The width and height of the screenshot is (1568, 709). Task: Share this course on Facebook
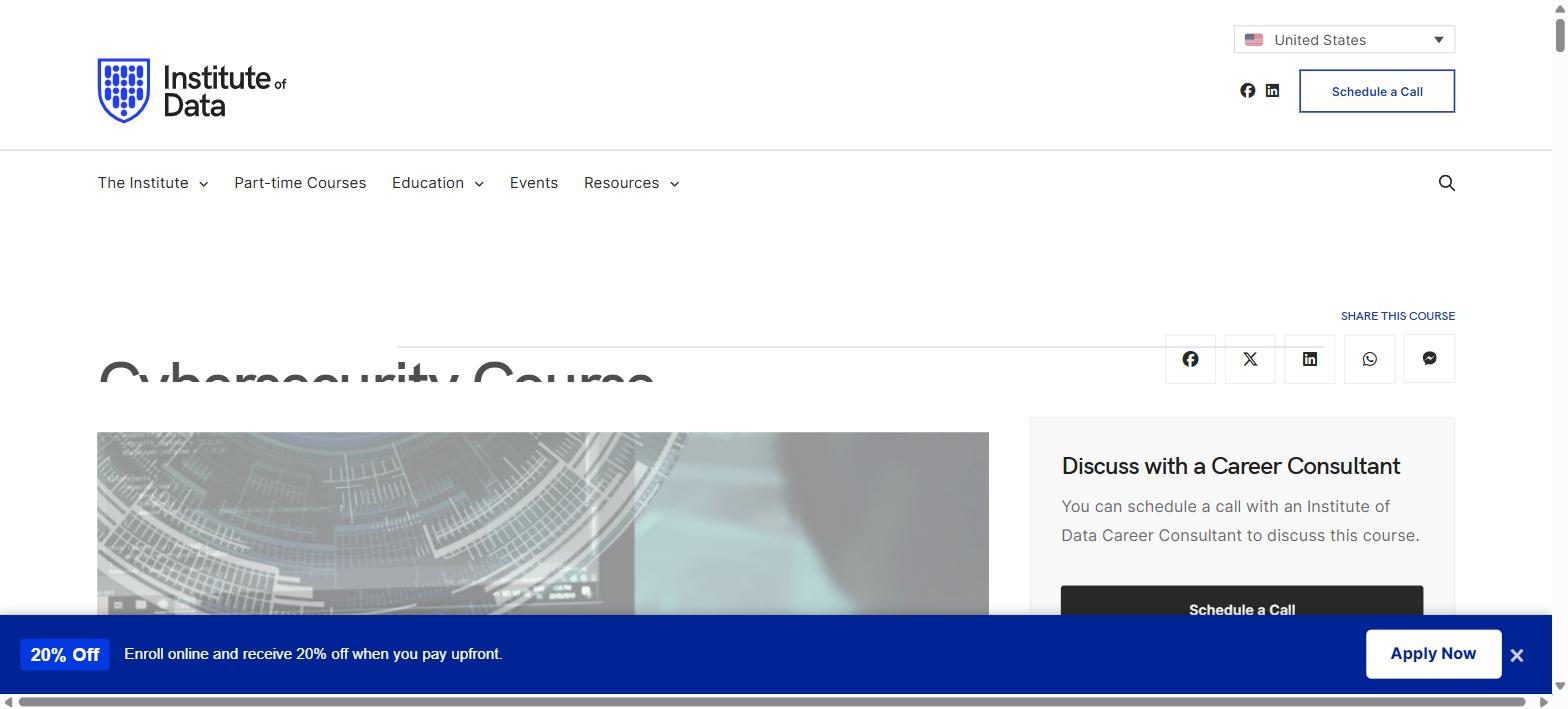pyautogui.click(x=1190, y=359)
